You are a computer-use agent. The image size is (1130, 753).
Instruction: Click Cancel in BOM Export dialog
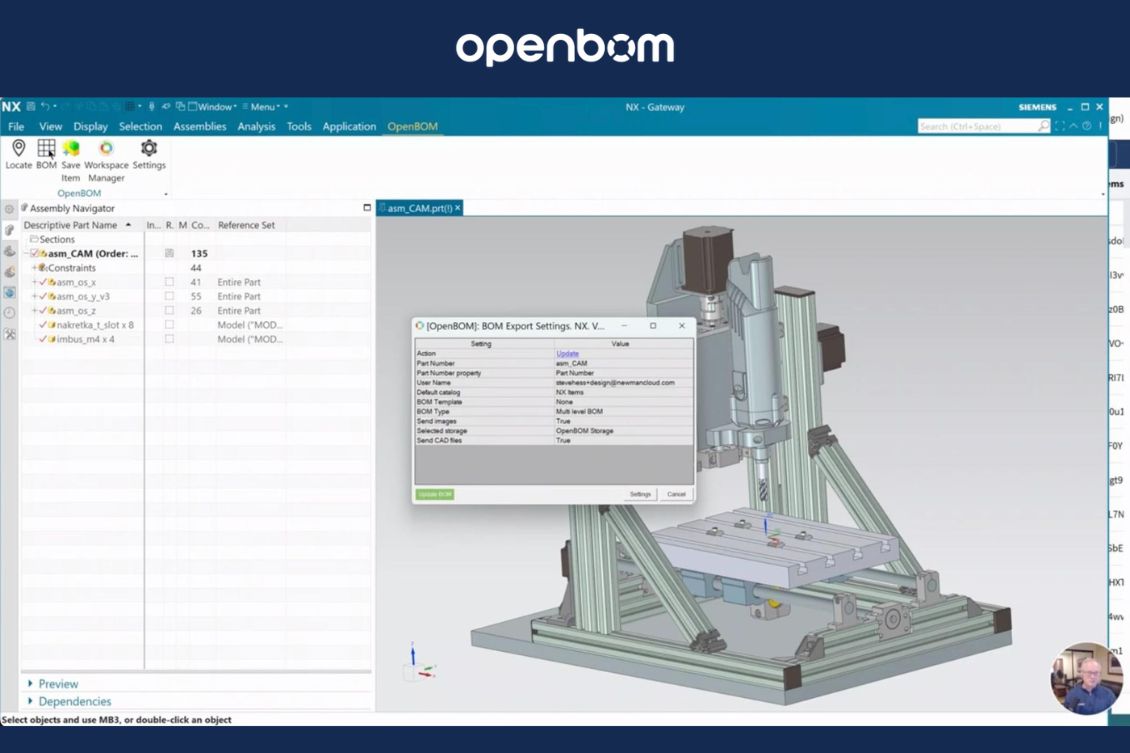tap(676, 494)
